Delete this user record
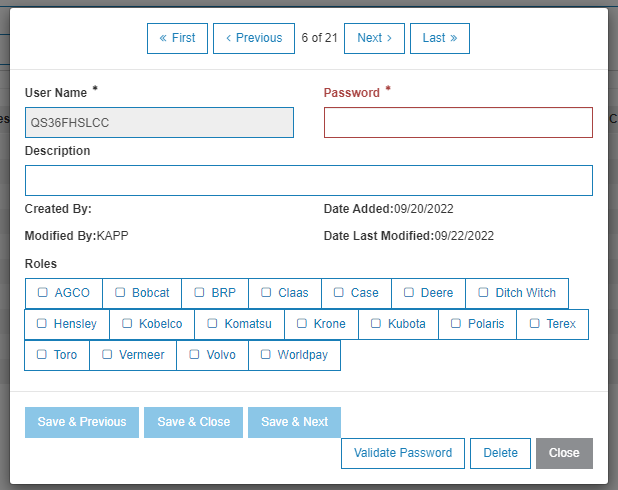The height and width of the screenshot is (490, 618). point(500,453)
